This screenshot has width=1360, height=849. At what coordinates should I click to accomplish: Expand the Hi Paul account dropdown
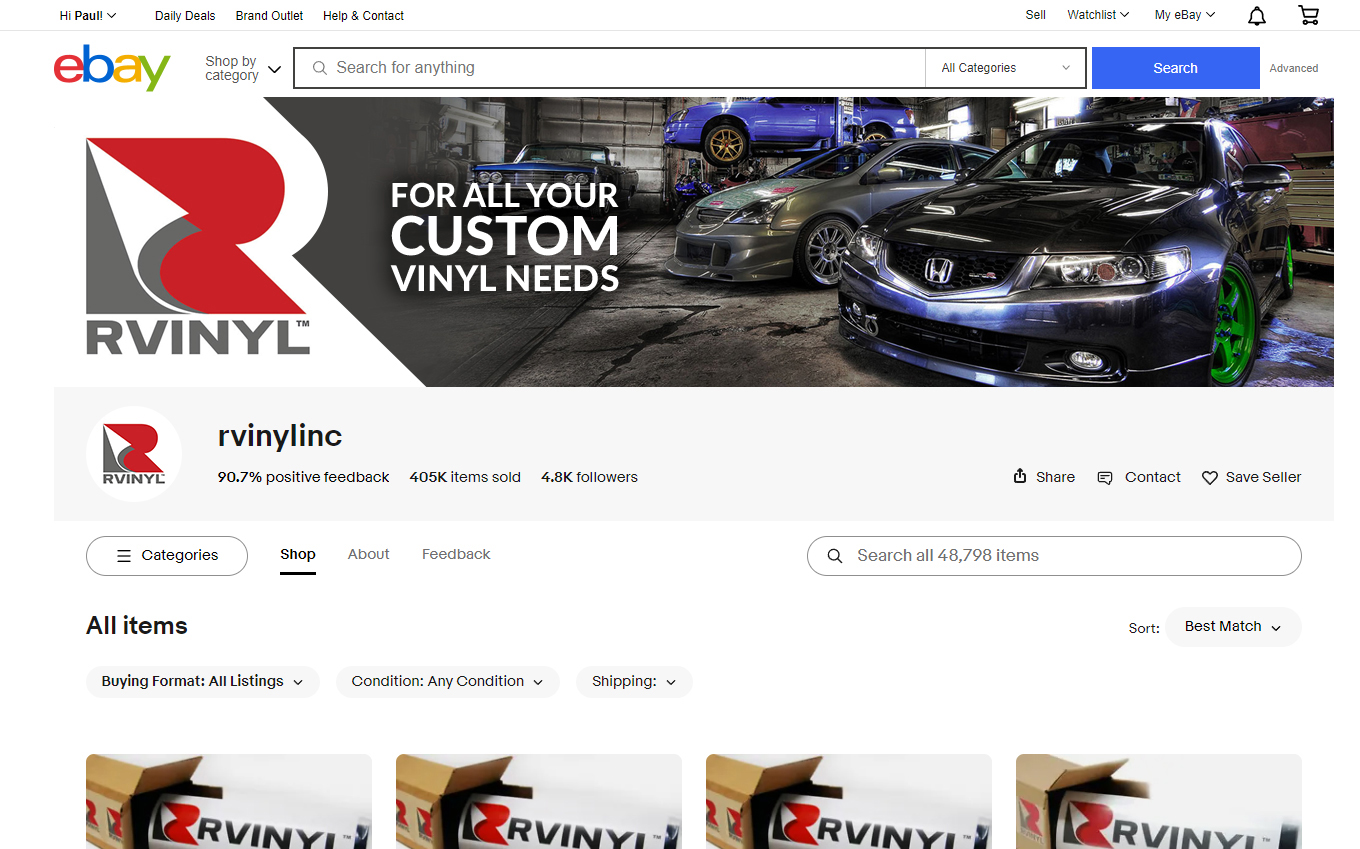pos(88,15)
